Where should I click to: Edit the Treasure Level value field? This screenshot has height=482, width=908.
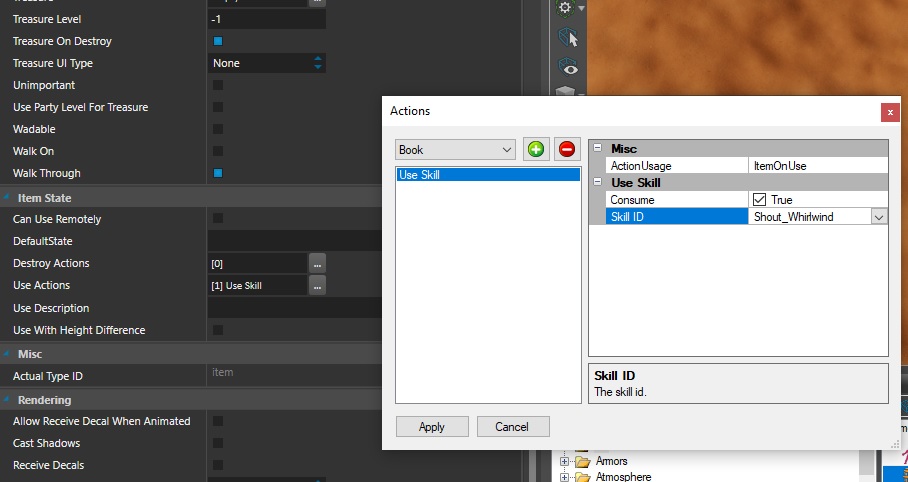266,19
